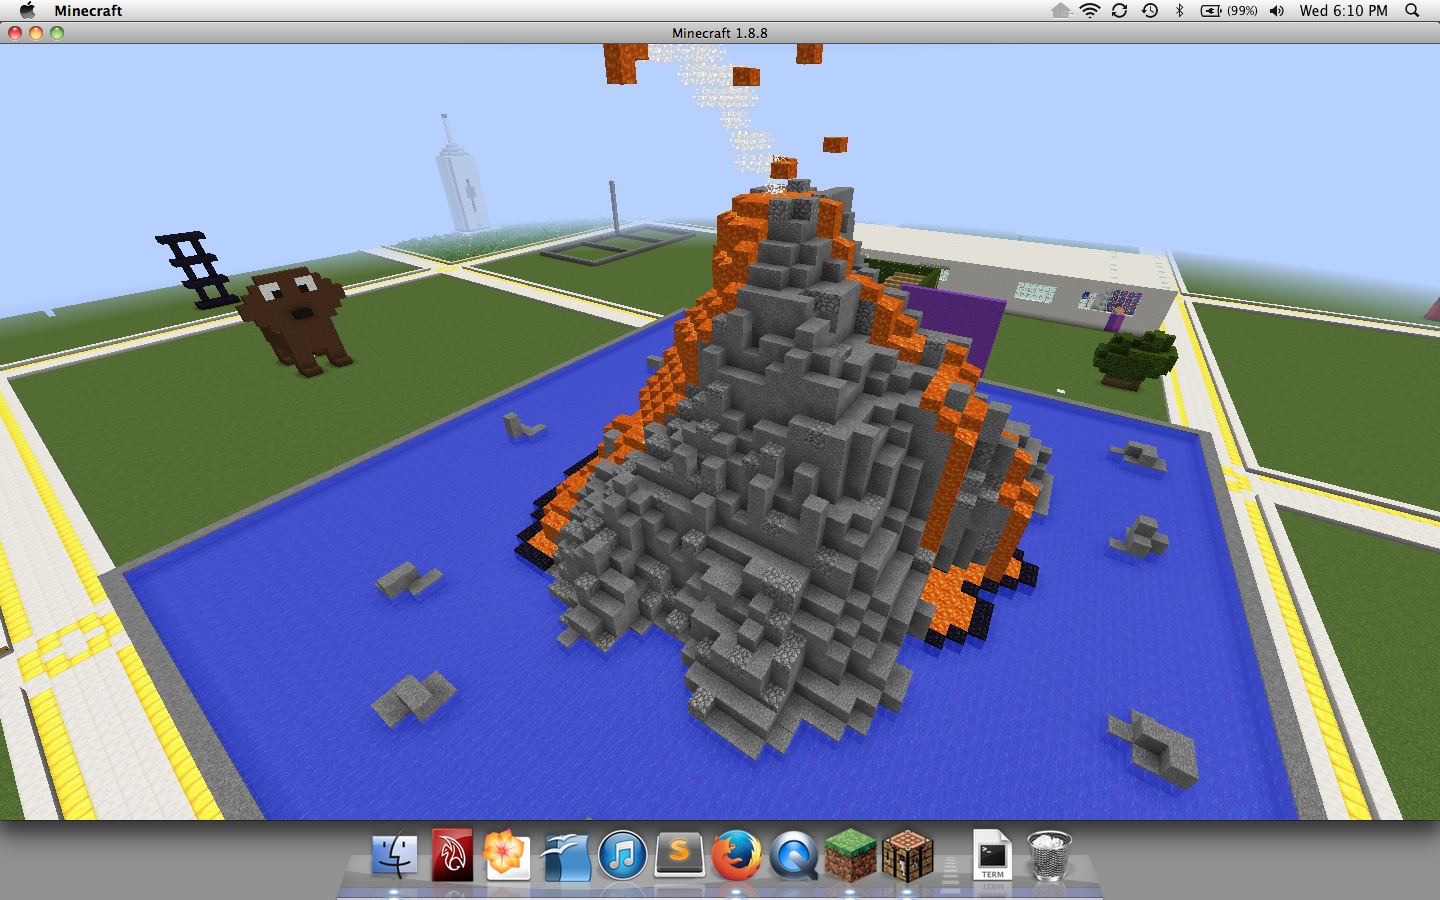Launch Firefox from the Dock

pos(736,856)
